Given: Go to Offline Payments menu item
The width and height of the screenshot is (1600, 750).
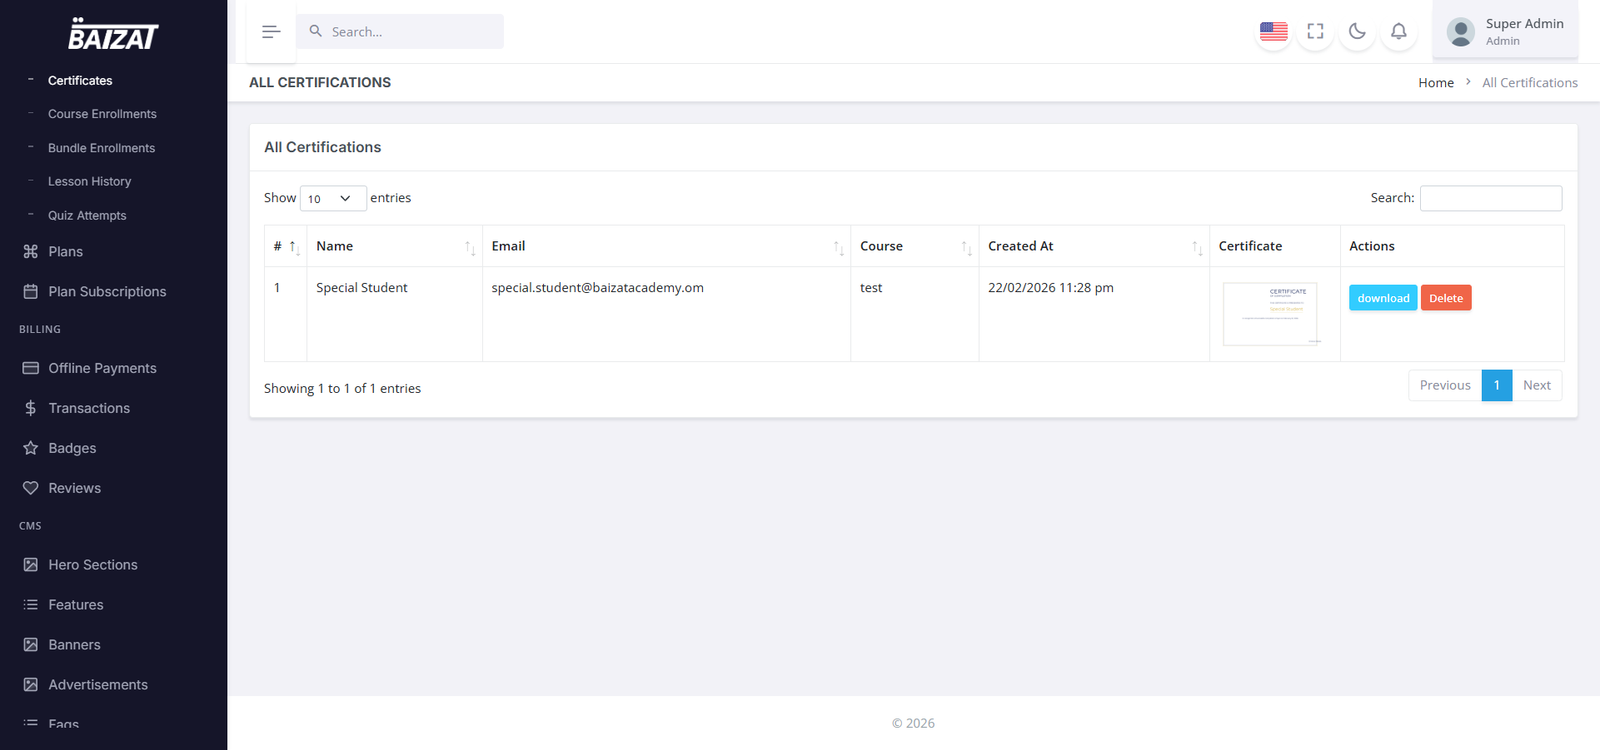Looking at the screenshot, I should (102, 368).
